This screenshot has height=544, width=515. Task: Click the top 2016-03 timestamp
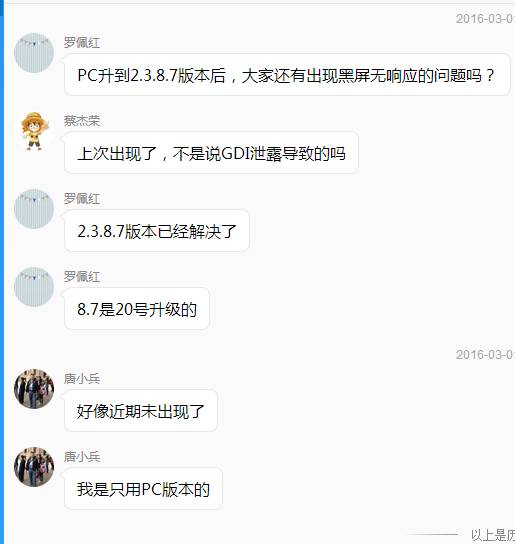tap(485, 19)
